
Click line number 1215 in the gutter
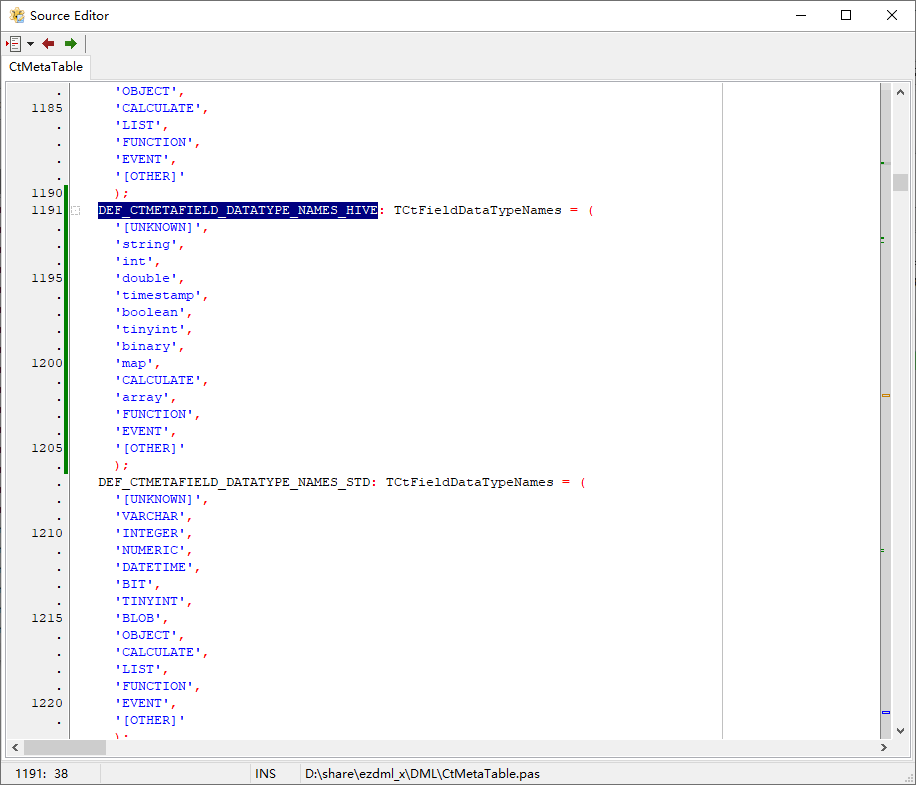click(47, 618)
